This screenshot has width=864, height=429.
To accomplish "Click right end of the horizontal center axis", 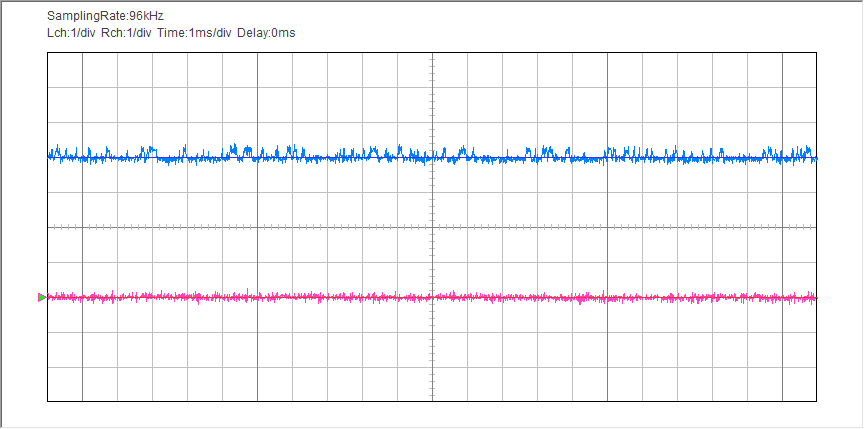I will (x=816, y=227).
